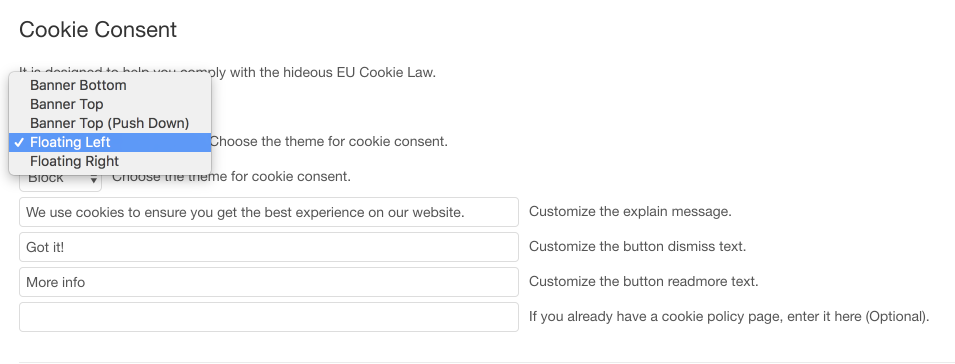Click "Customize the button dismiss text." label
This screenshot has width=955, height=364.
point(637,247)
